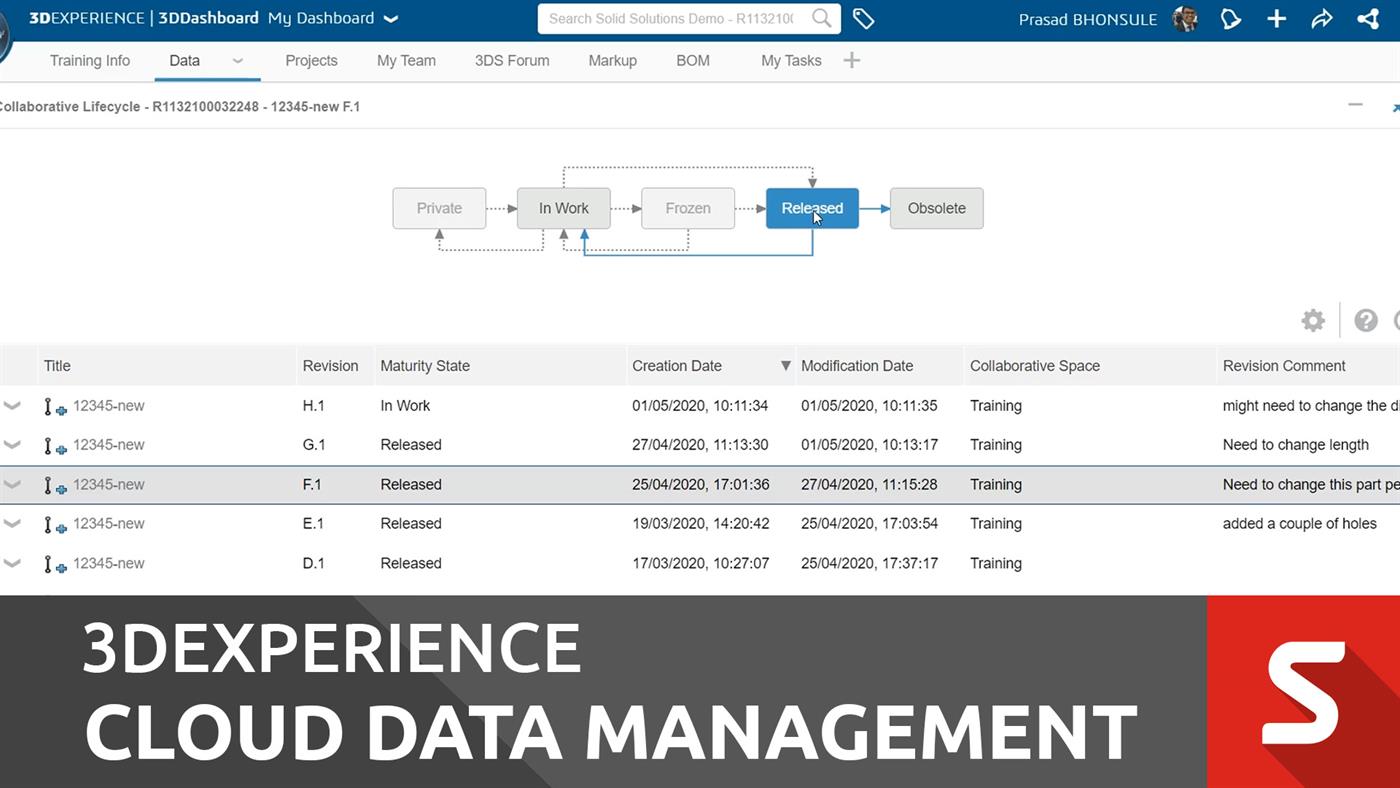Click the tag icon beside the search bar
1400x788 pixels.
point(863,18)
